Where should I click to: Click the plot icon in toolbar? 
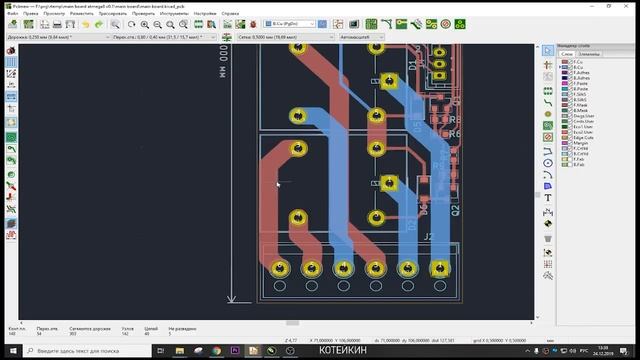point(71,24)
